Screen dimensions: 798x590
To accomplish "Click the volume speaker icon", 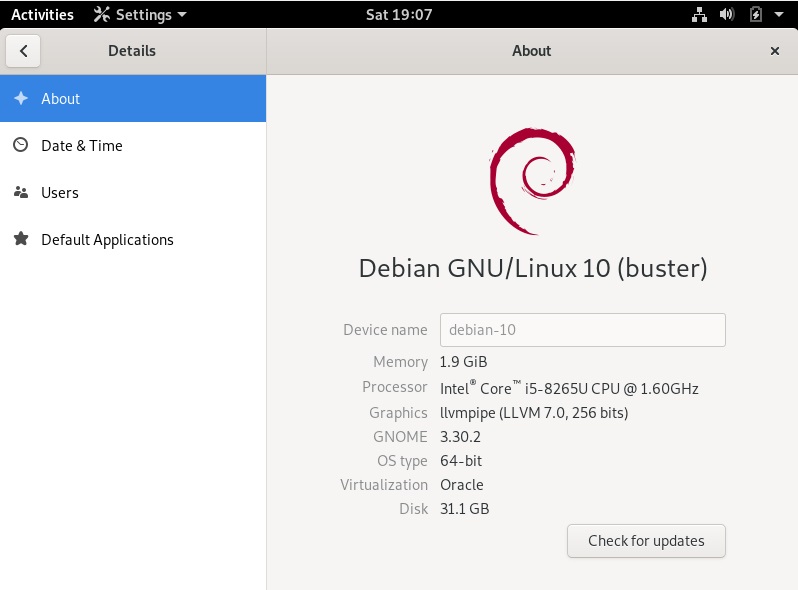I will tap(727, 14).
